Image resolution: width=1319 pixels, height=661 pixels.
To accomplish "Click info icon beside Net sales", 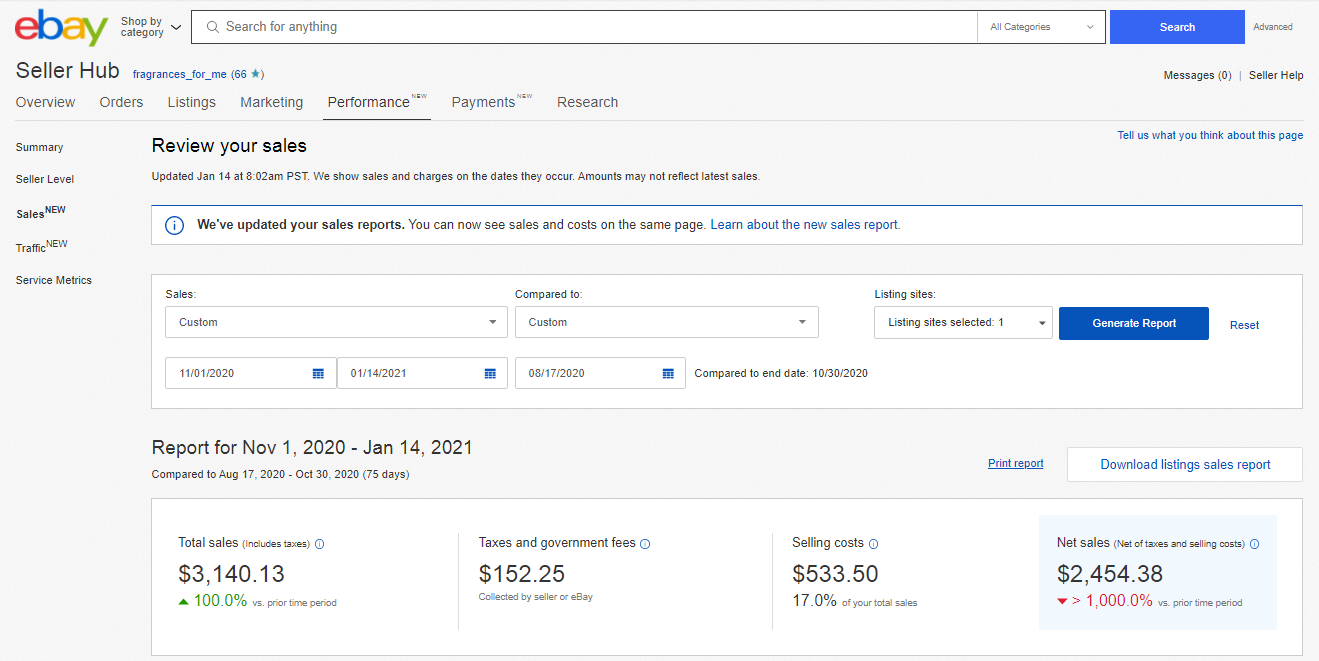I will coord(1254,544).
